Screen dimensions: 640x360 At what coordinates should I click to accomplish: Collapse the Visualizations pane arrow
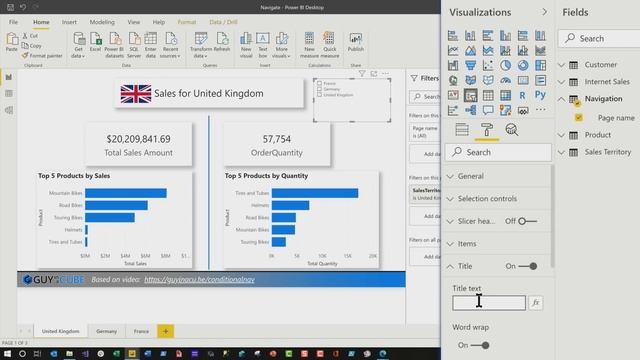click(x=544, y=12)
